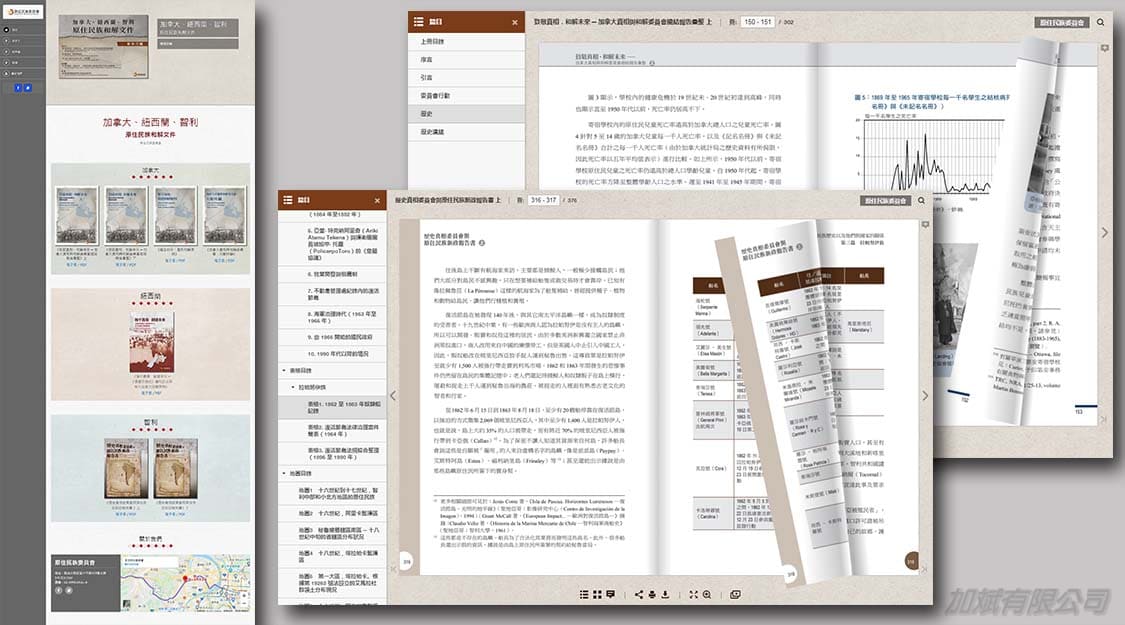Image resolution: width=1125 pixels, height=625 pixels.
Task: Click the contents list icon in the bottom toolbar
Action: (x=584, y=594)
